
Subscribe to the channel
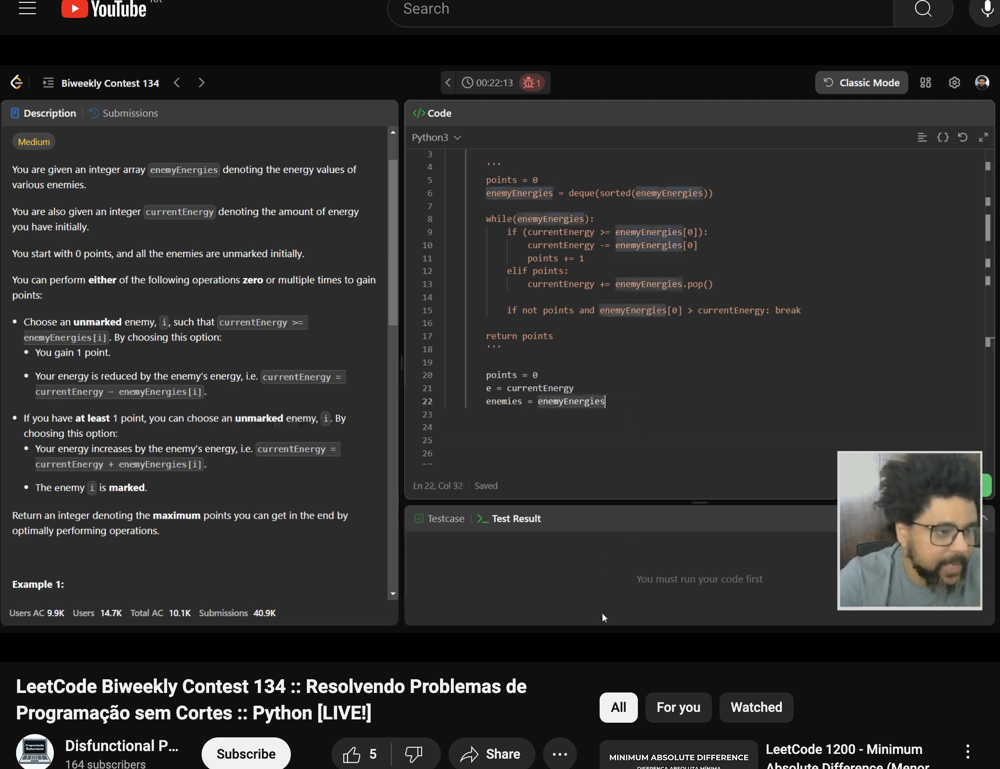(x=246, y=754)
